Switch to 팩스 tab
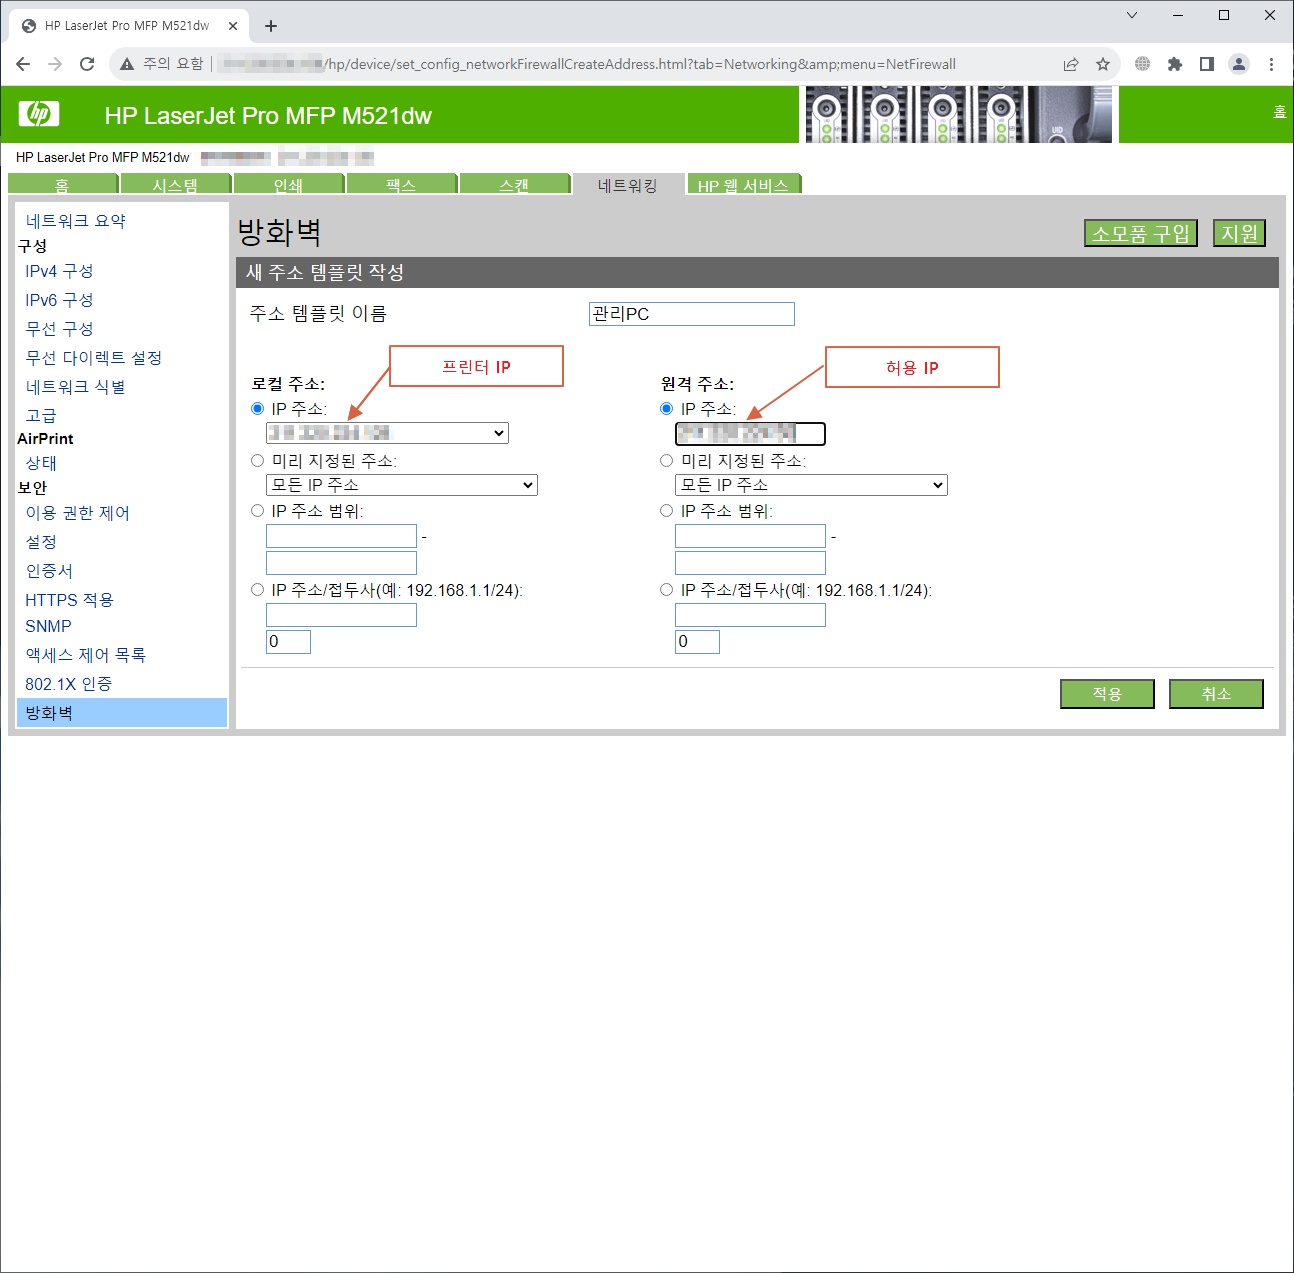Image resolution: width=1294 pixels, height=1273 pixels. 401,185
